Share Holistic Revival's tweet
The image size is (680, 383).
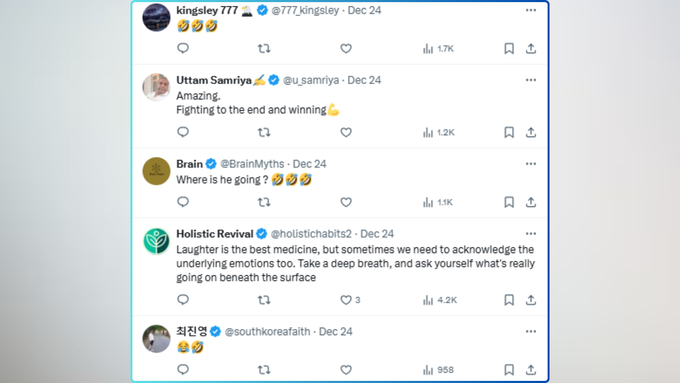point(531,300)
